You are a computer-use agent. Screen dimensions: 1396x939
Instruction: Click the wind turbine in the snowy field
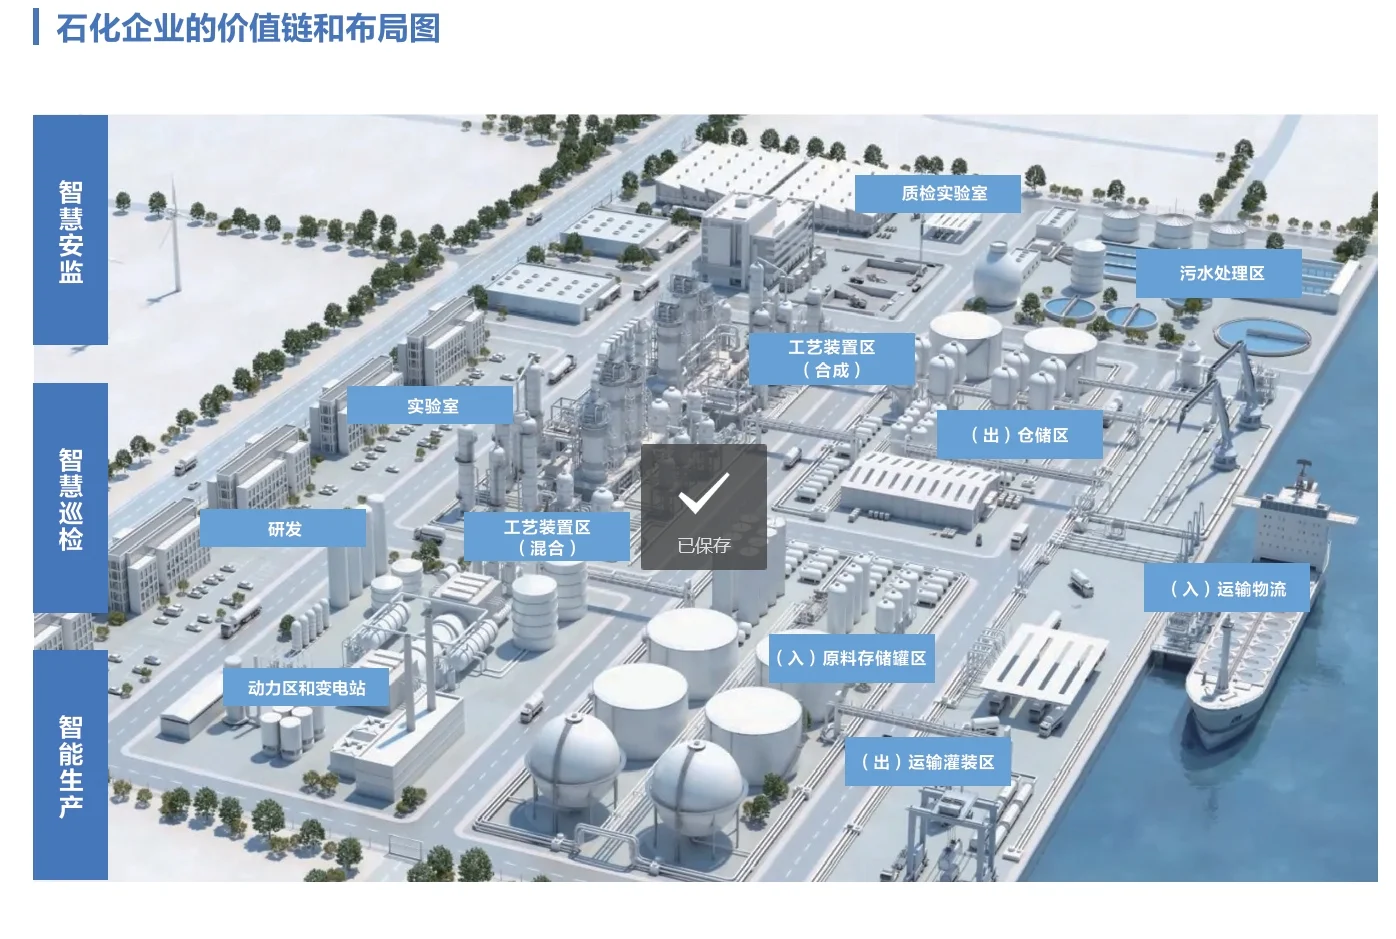[173, 235]
